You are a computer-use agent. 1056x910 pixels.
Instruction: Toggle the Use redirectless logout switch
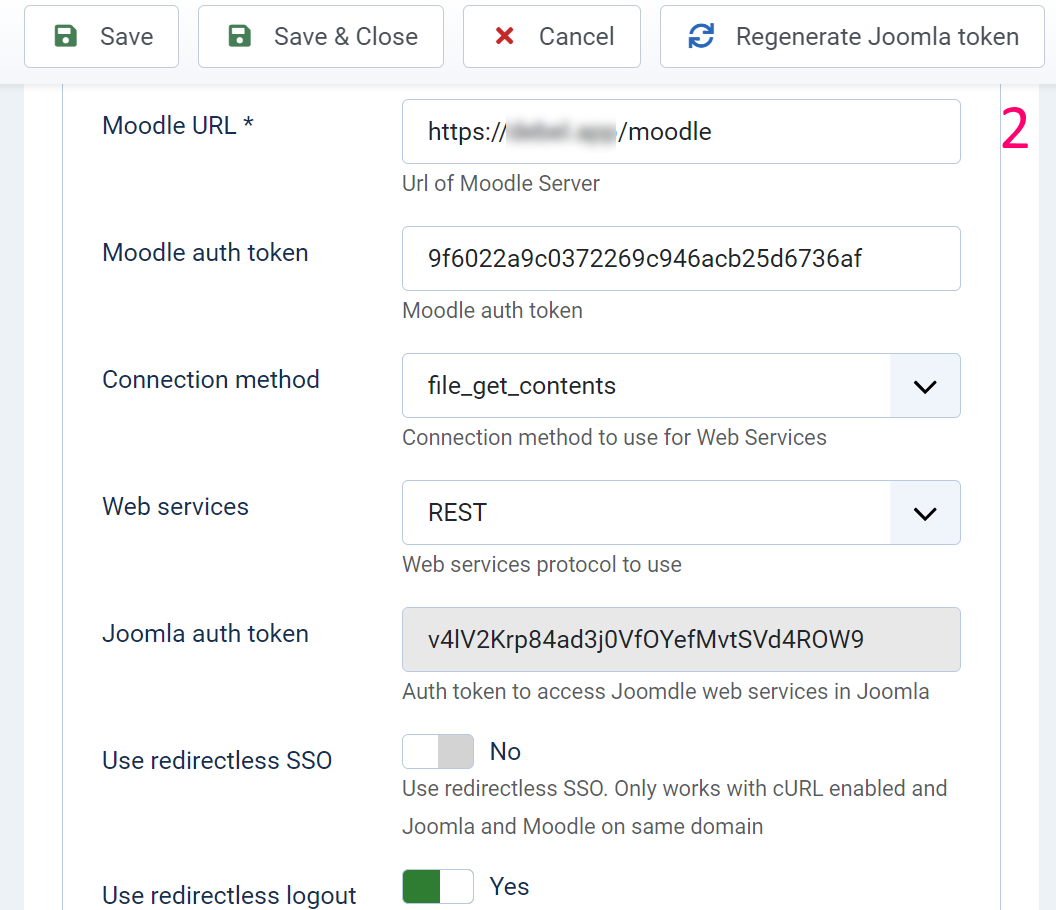click(x=438, y=886)
